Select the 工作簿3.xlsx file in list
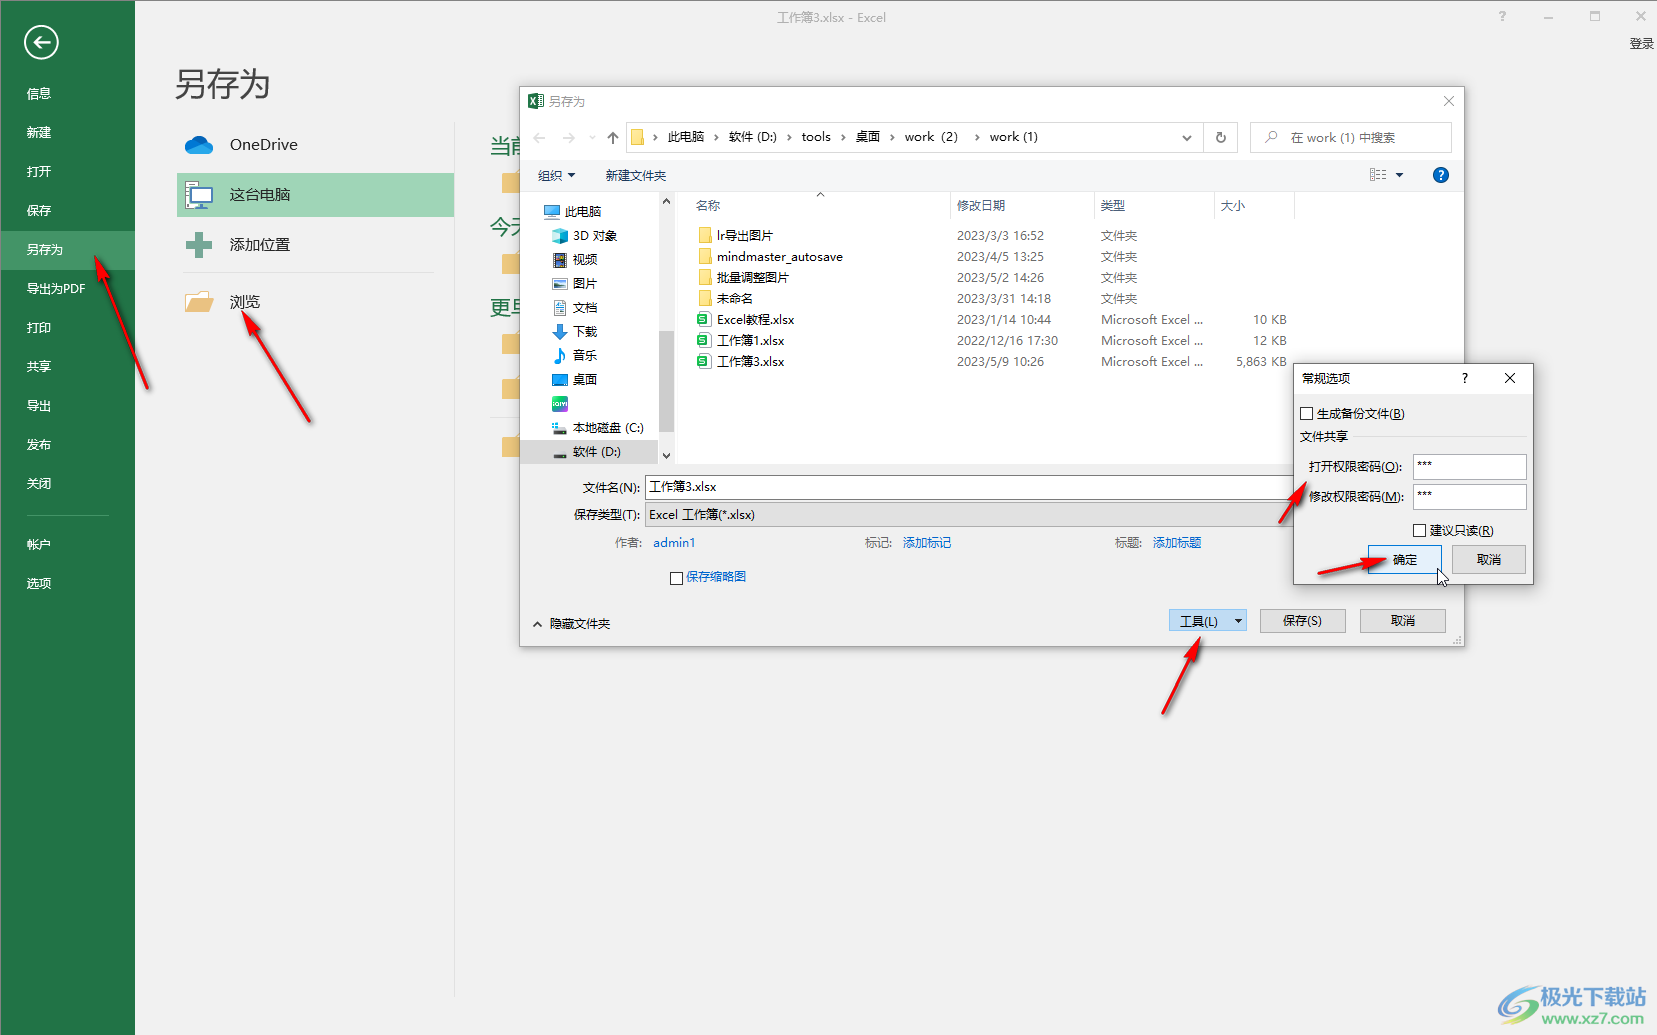1657x1035 pixels. (x=741, y=362)
